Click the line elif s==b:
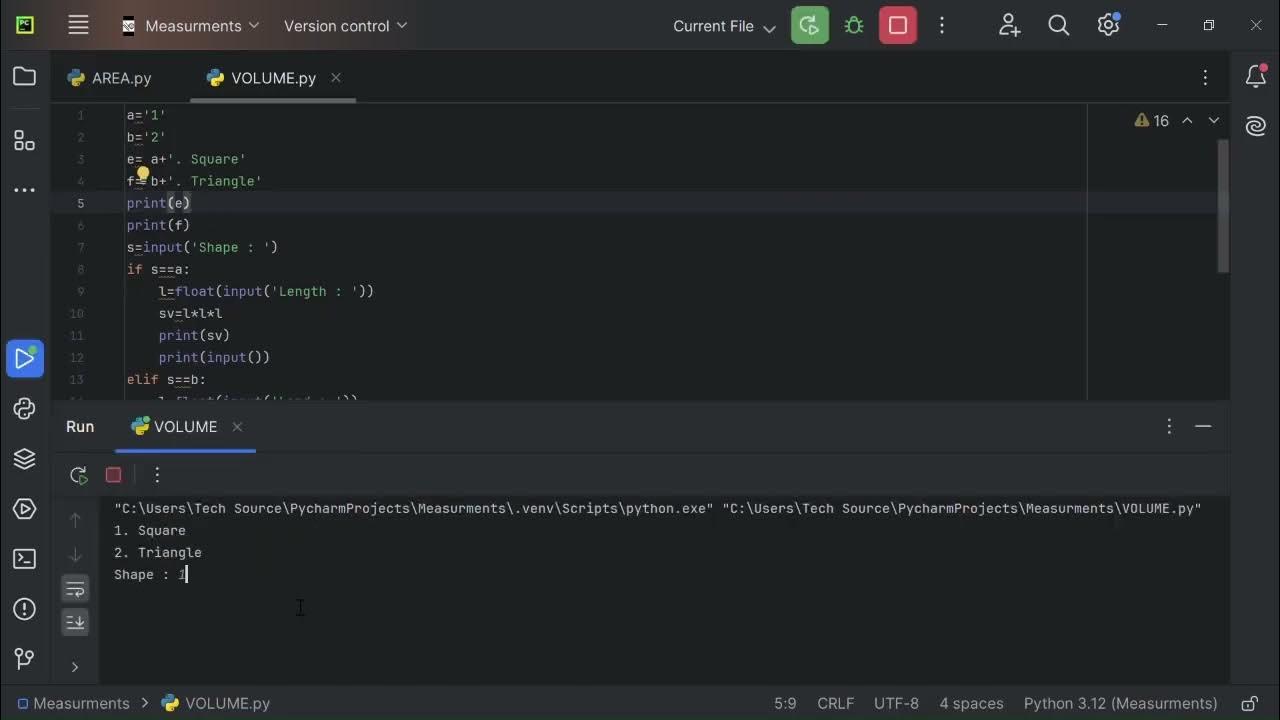 coord(166,380)
